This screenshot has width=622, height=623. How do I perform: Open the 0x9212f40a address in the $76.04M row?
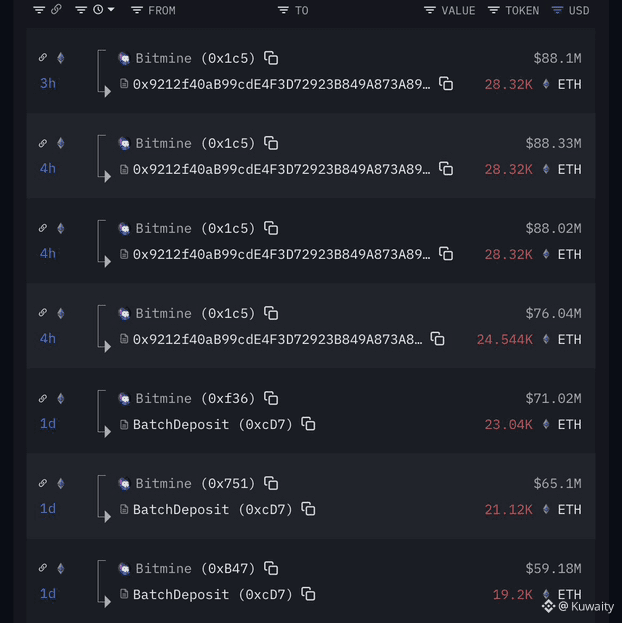[x=277, y=339]
